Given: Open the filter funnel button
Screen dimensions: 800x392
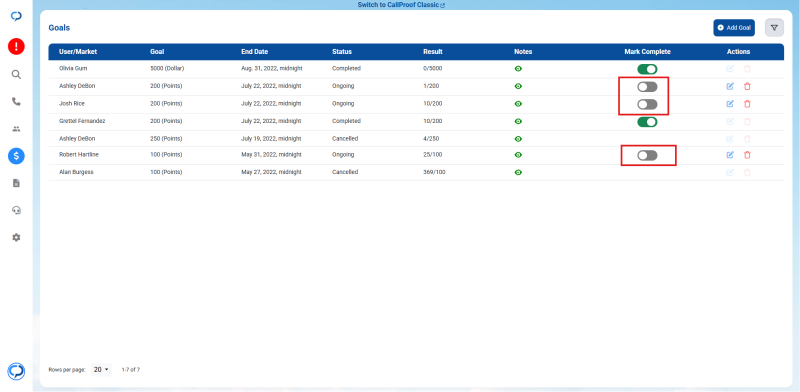Looking at the screenshot, I should click(x=774, y=28).
